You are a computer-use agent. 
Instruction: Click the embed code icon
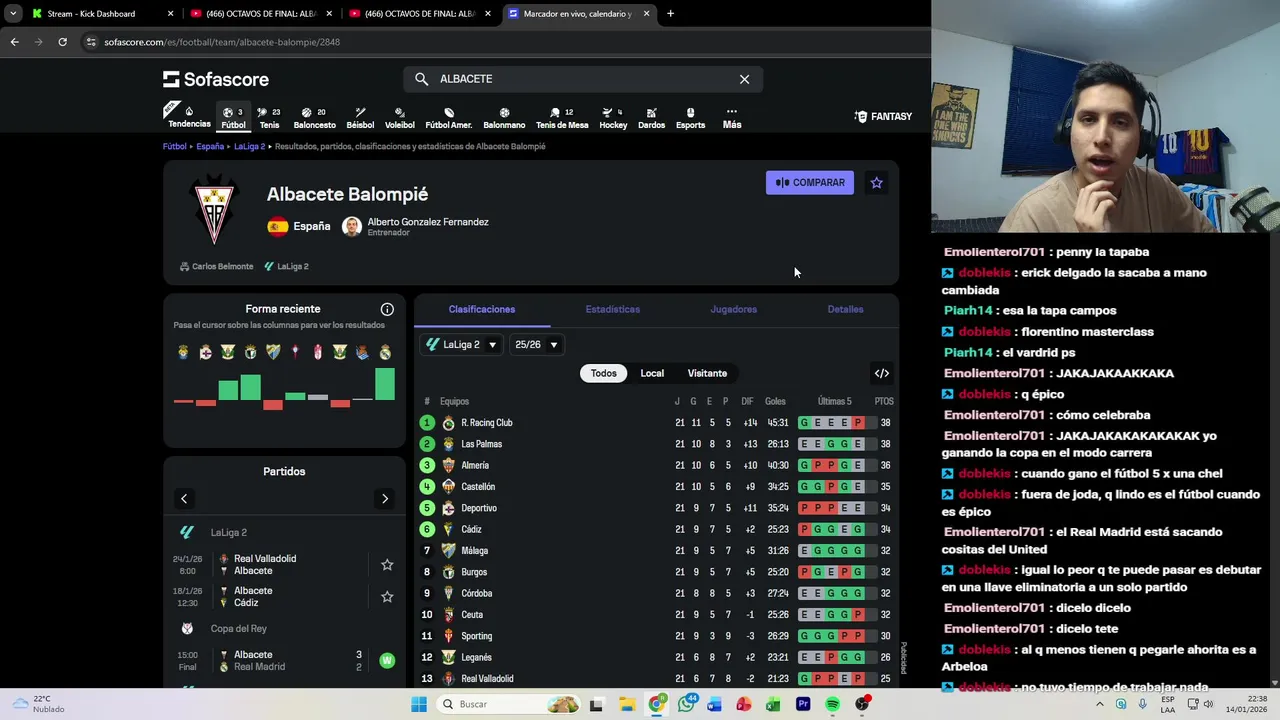[882, 373]
